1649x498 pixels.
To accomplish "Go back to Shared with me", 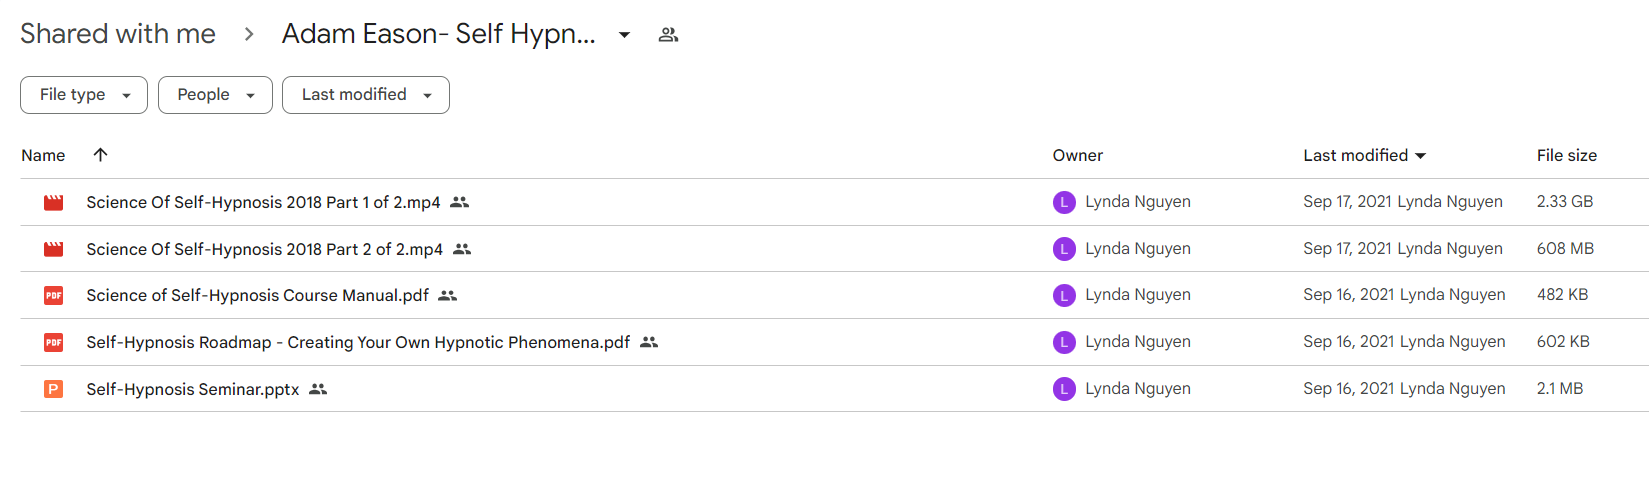I will (118, 34).
